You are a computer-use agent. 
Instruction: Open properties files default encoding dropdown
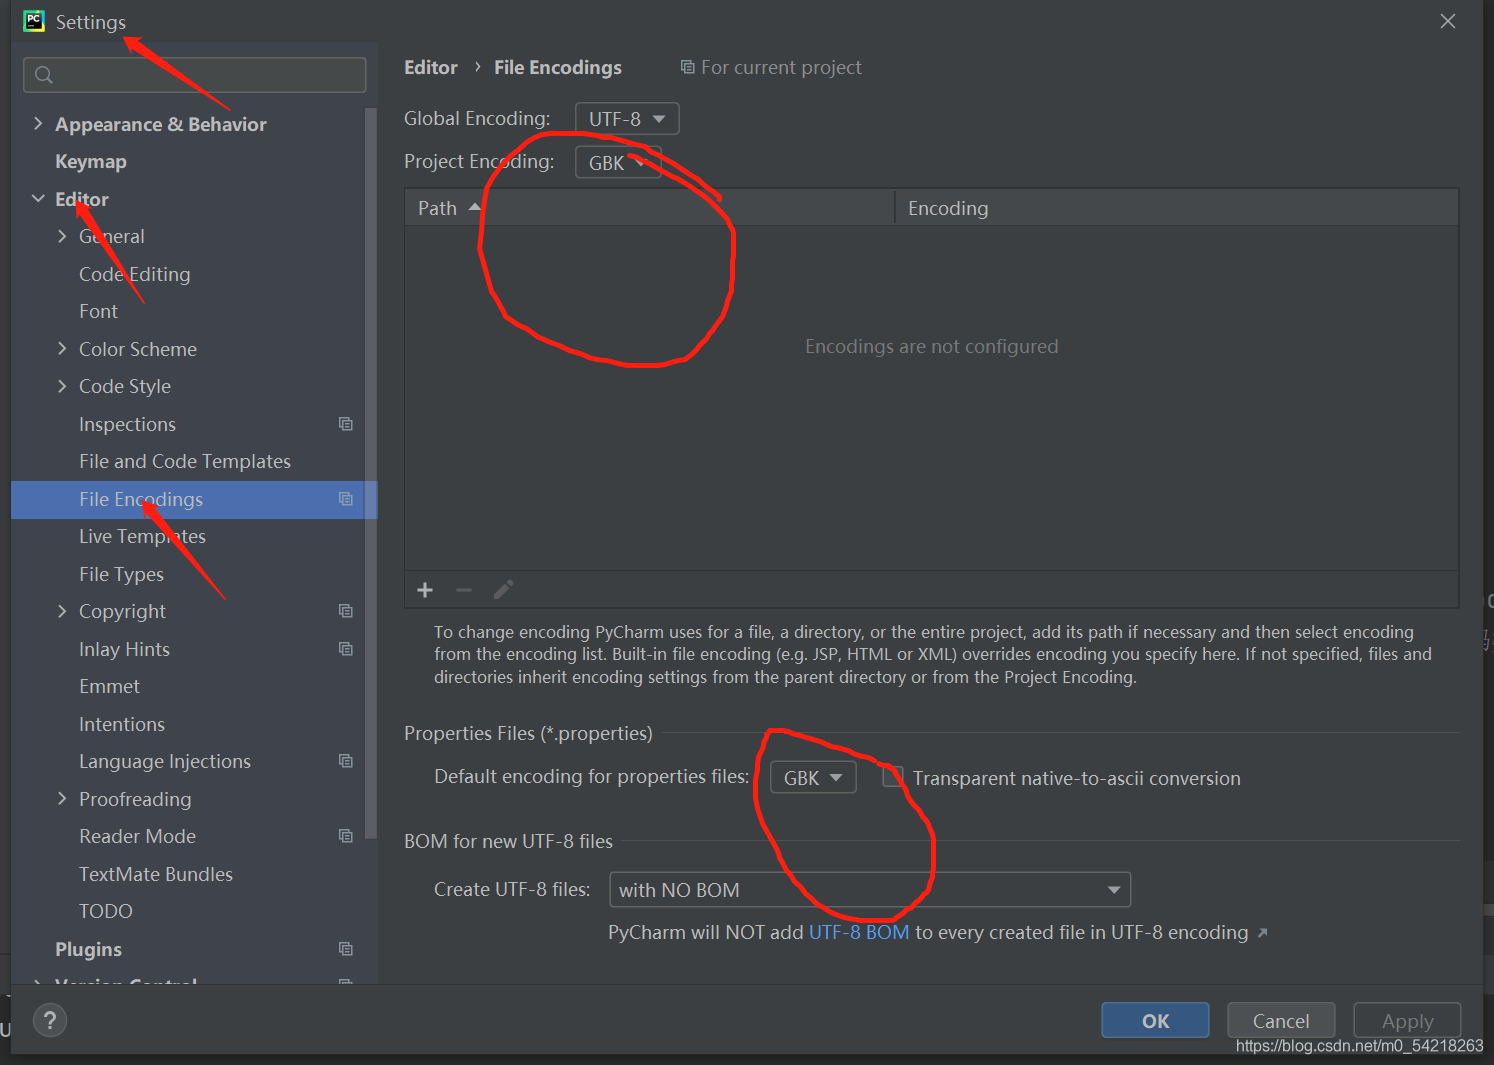point(813,777)
